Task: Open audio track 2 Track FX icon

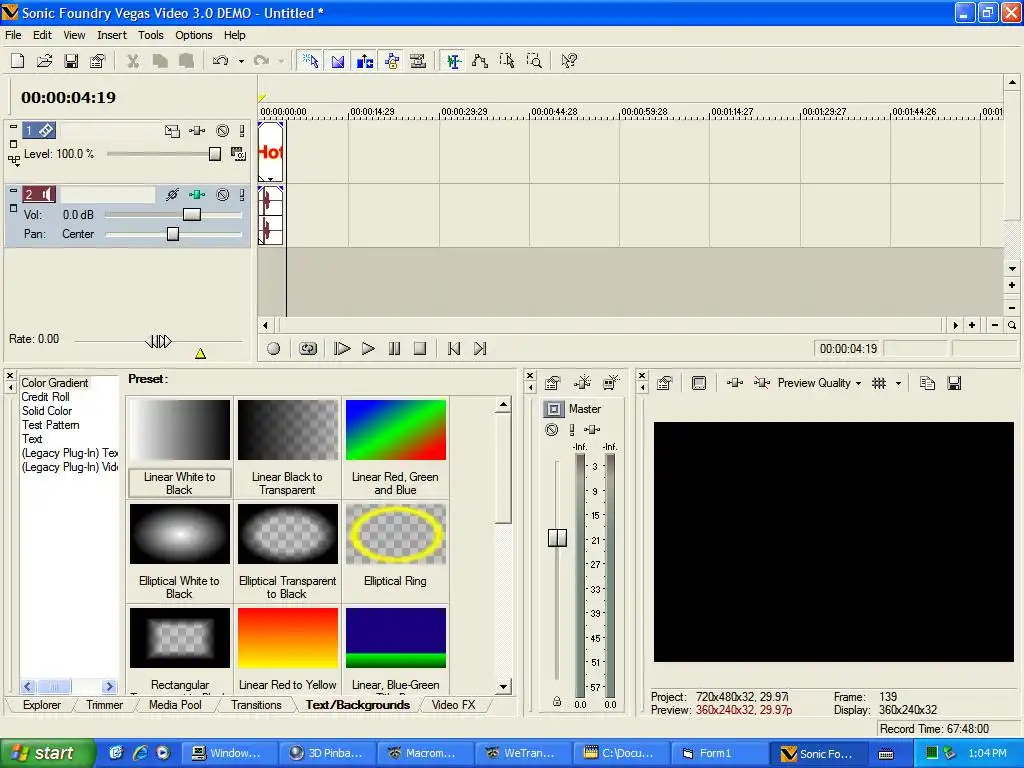Action: [x=197, y=195]
